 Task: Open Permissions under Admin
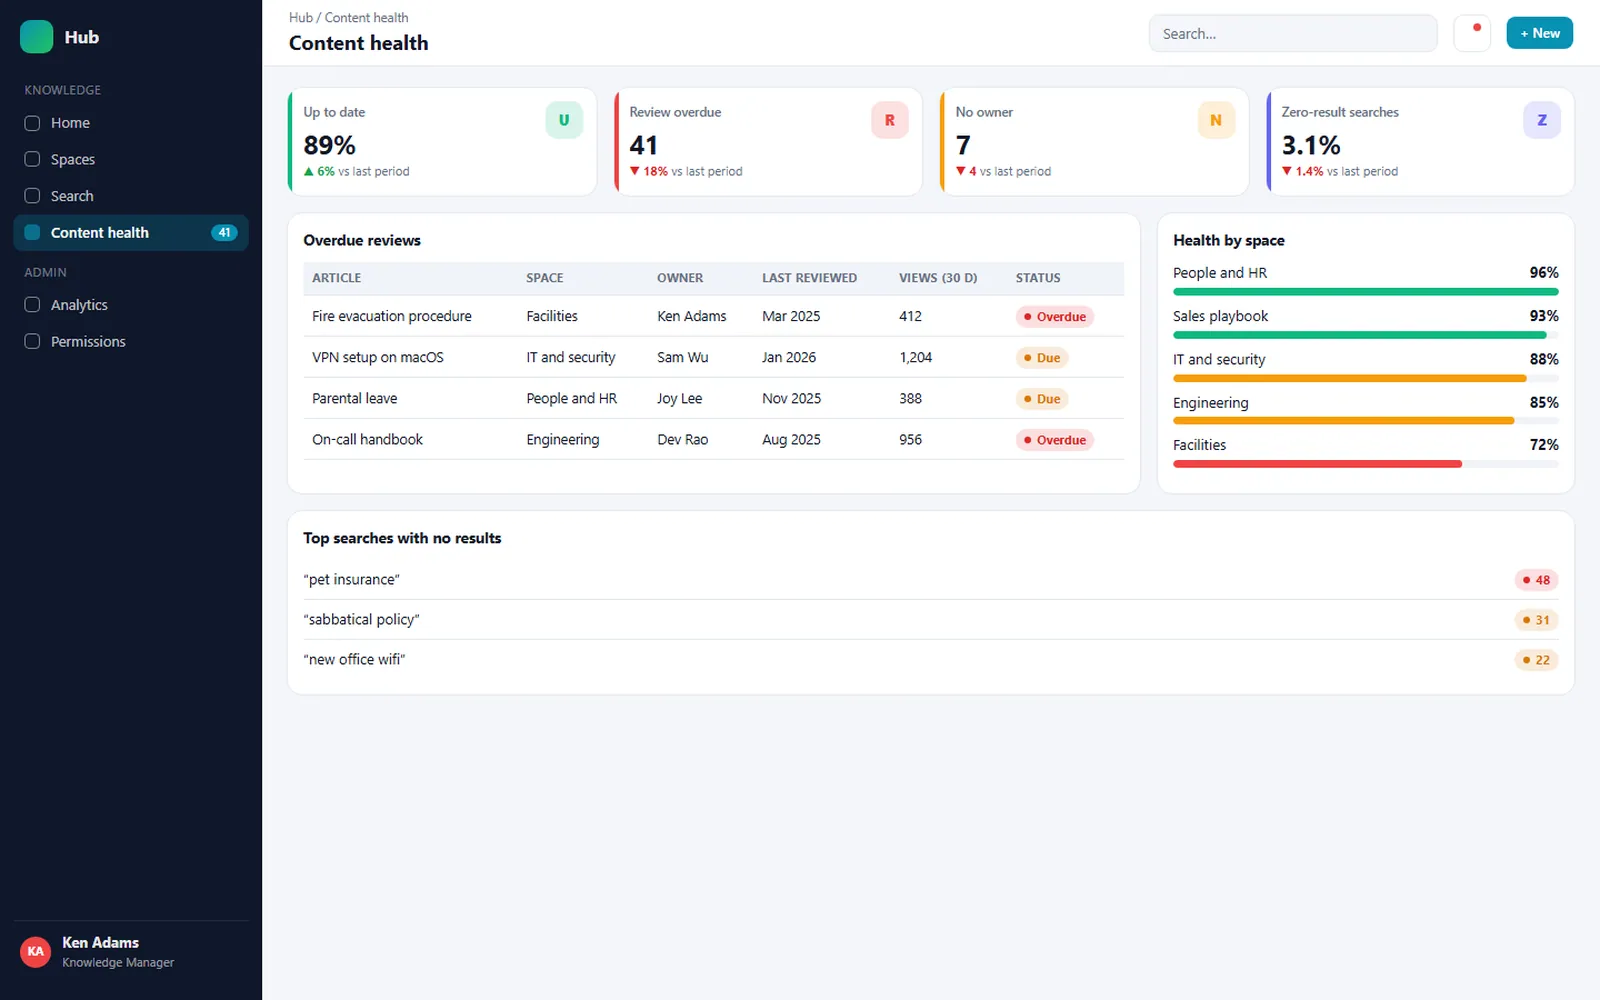point(131,341)
